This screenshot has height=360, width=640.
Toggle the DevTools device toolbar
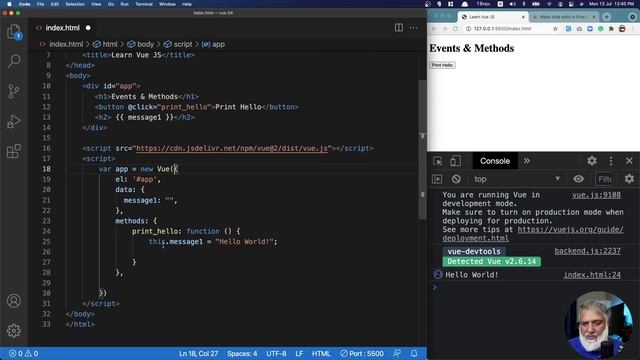456,161
